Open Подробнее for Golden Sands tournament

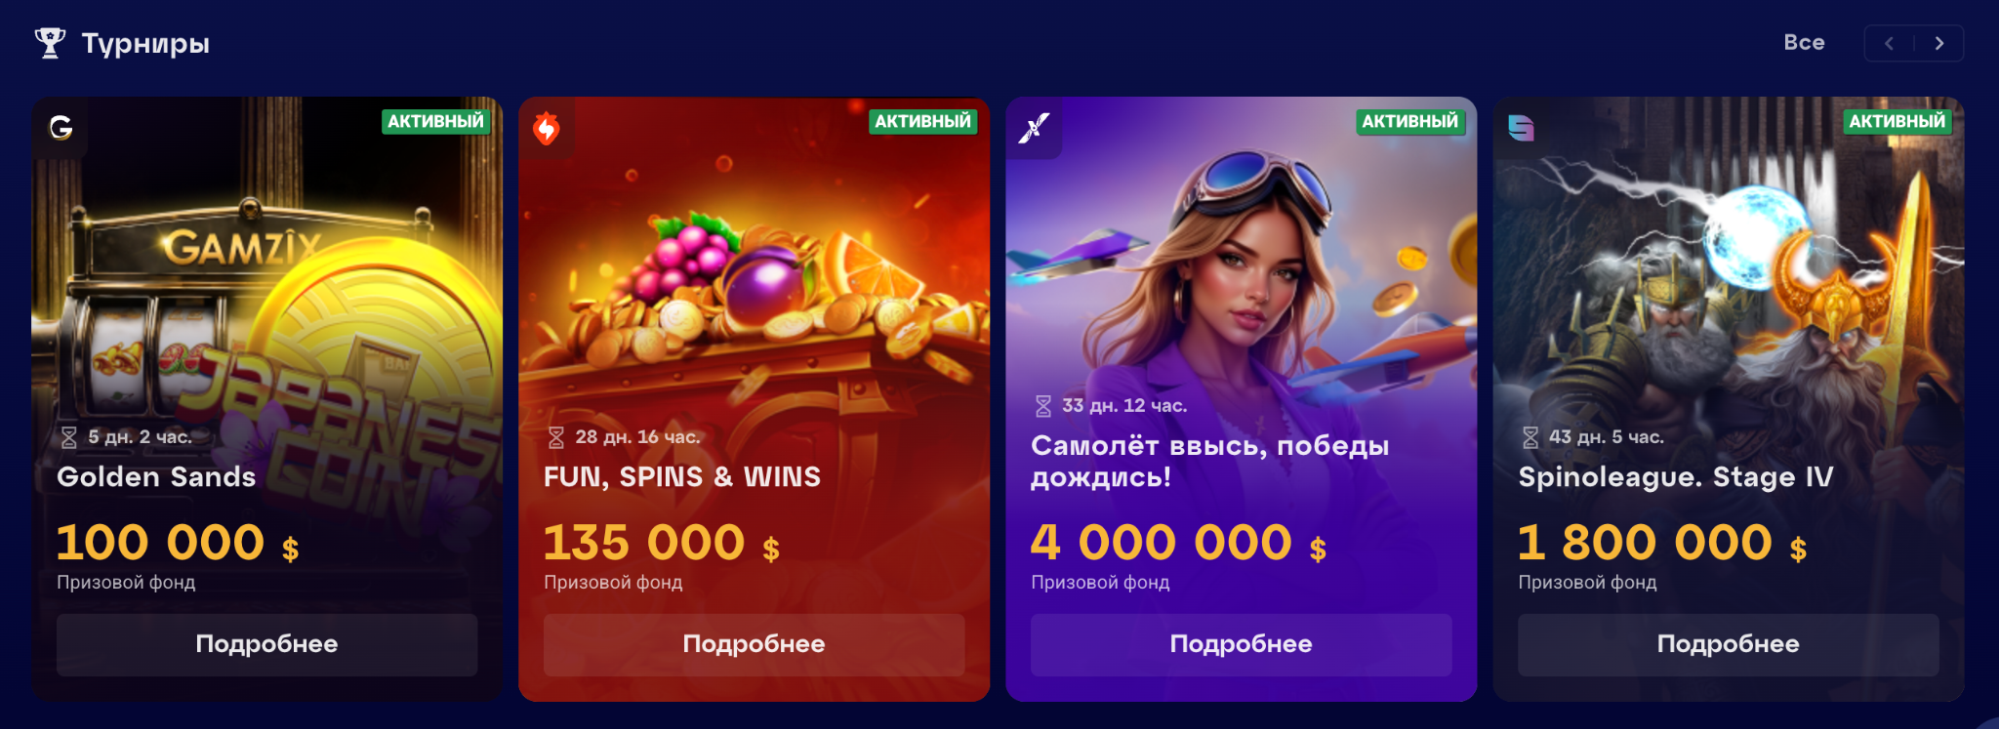click(267, 644)
